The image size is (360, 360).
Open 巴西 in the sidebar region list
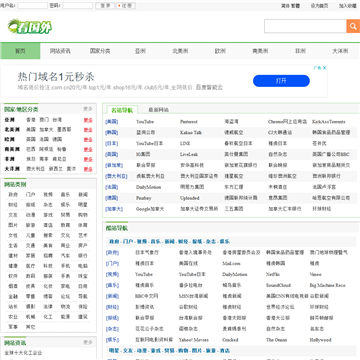click(x=31, y=149)
